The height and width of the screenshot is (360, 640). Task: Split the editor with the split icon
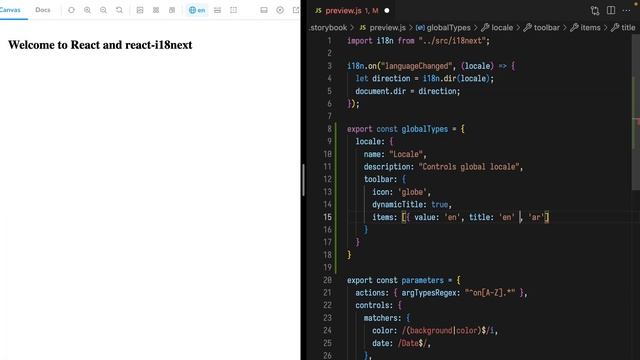click(611, 11)
